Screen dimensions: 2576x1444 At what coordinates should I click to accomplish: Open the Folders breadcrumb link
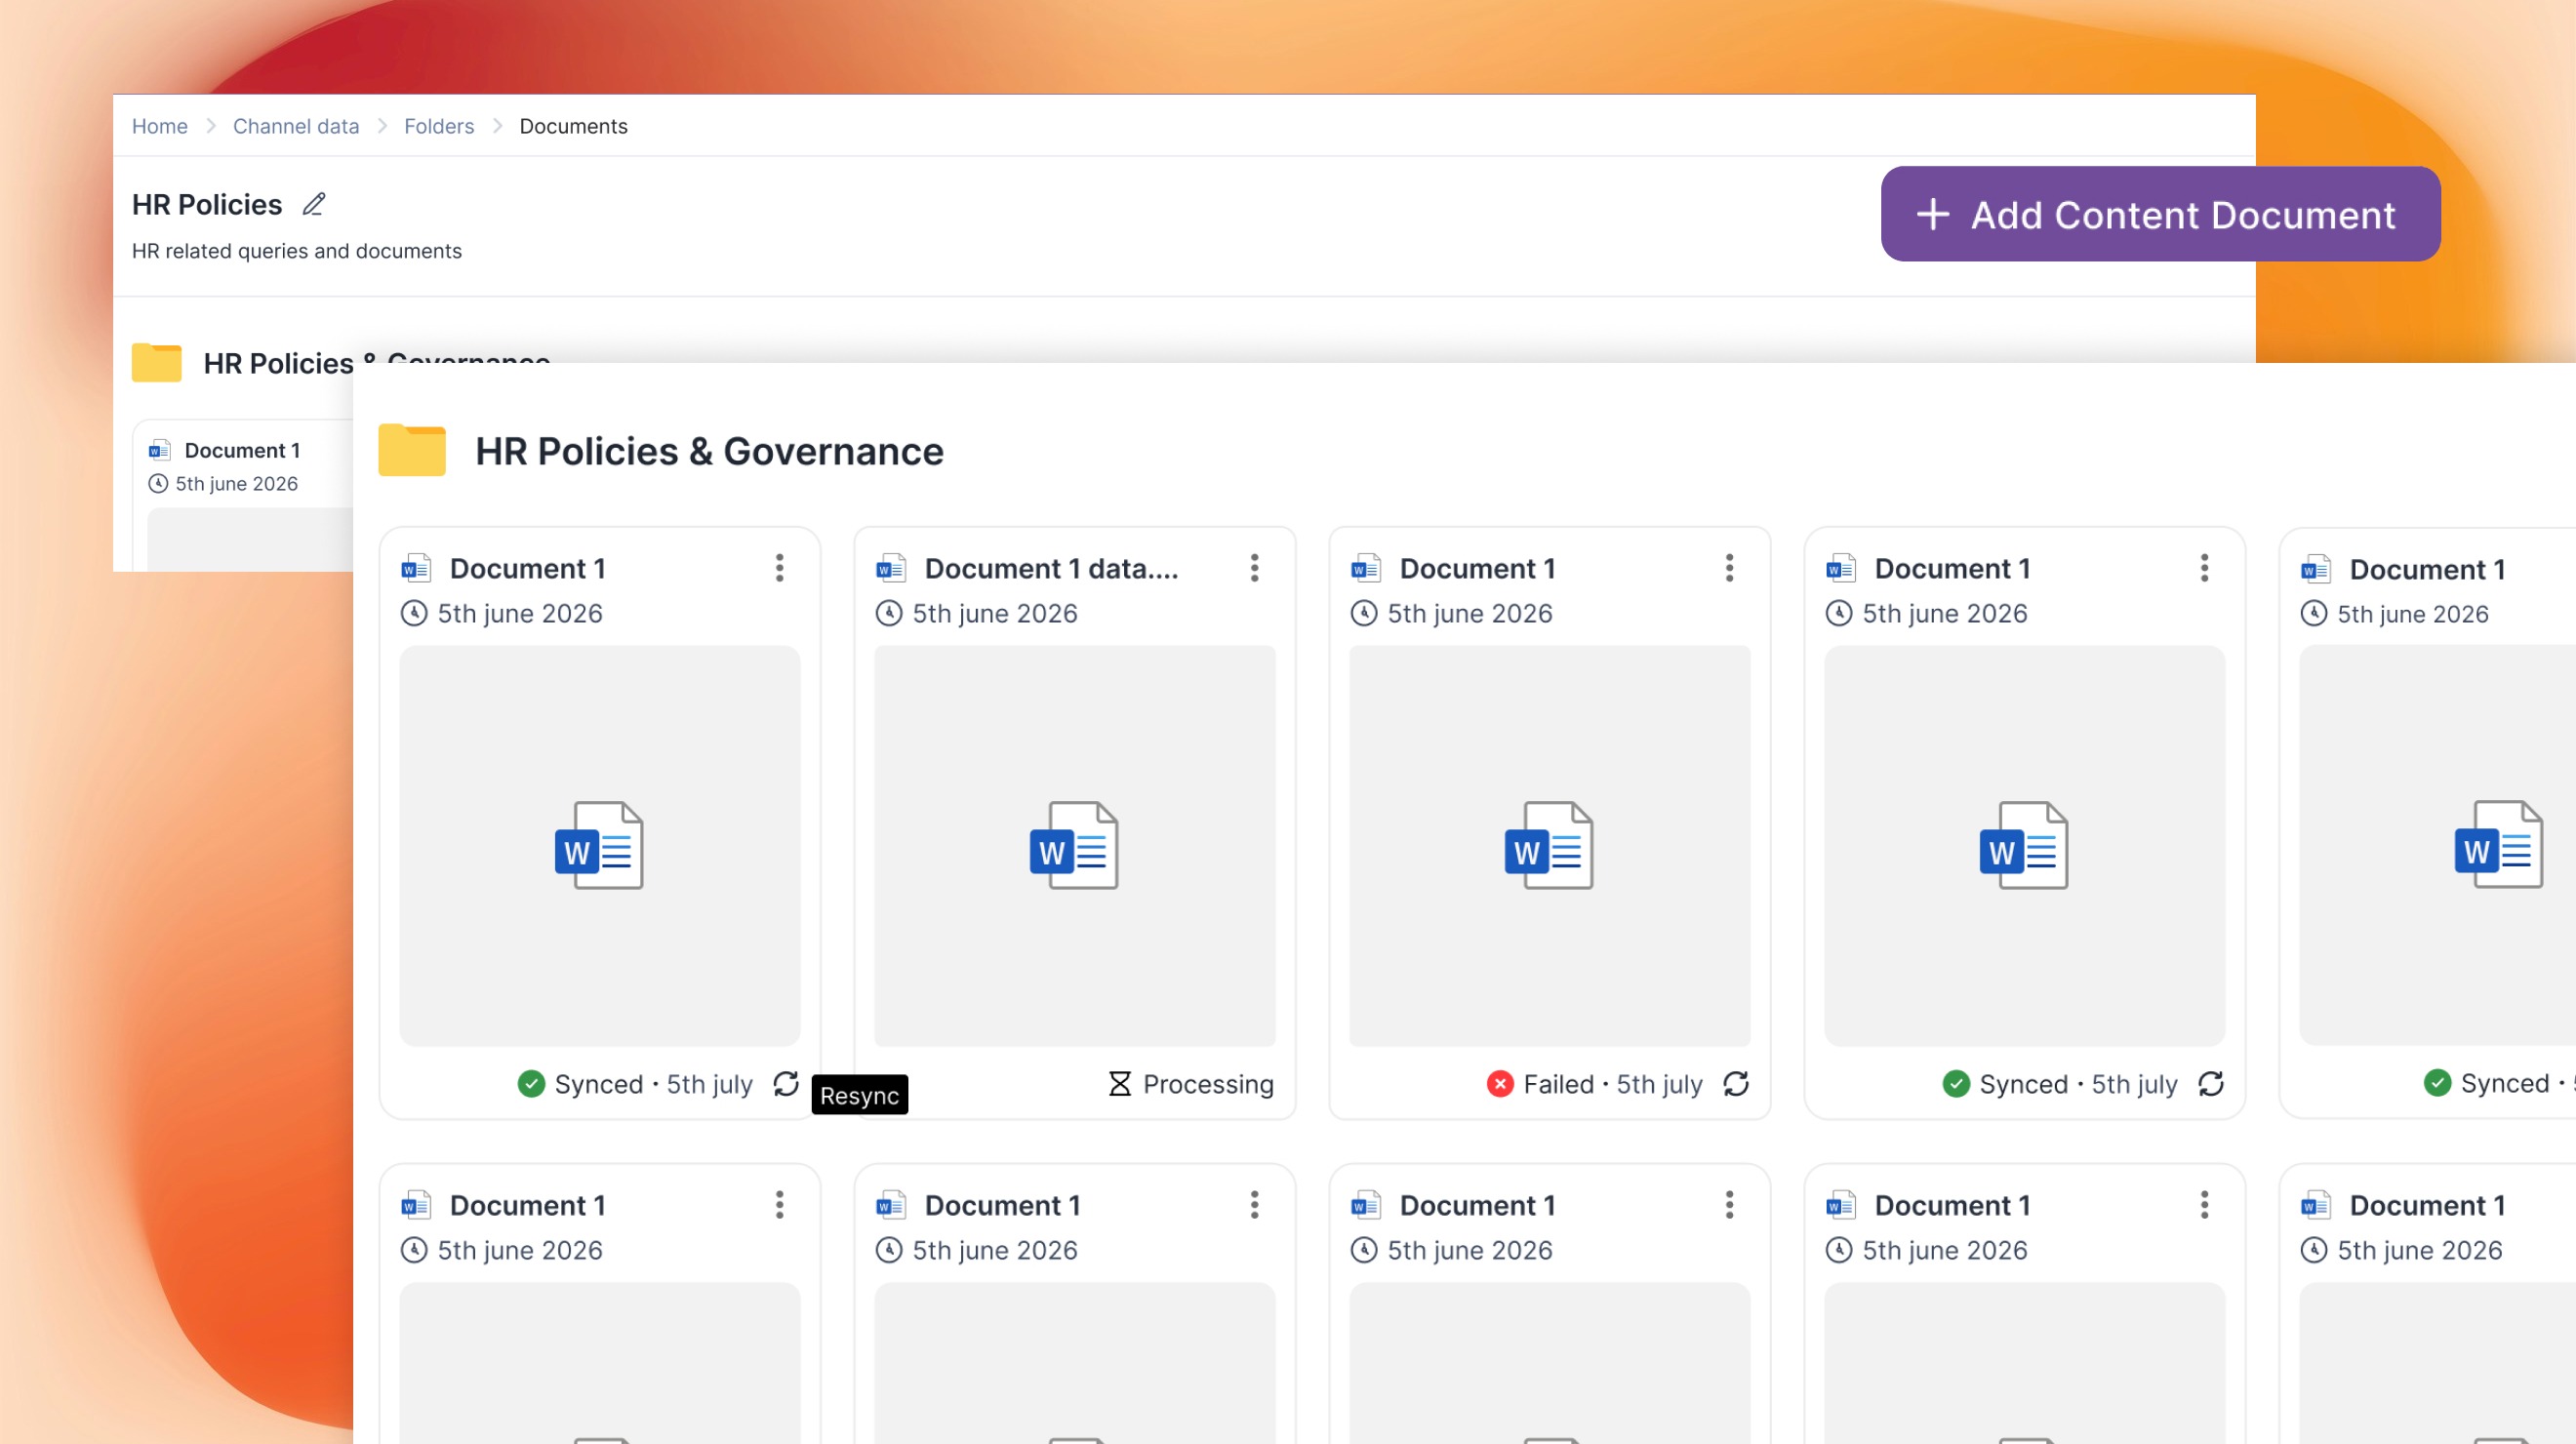click(439, 126)
